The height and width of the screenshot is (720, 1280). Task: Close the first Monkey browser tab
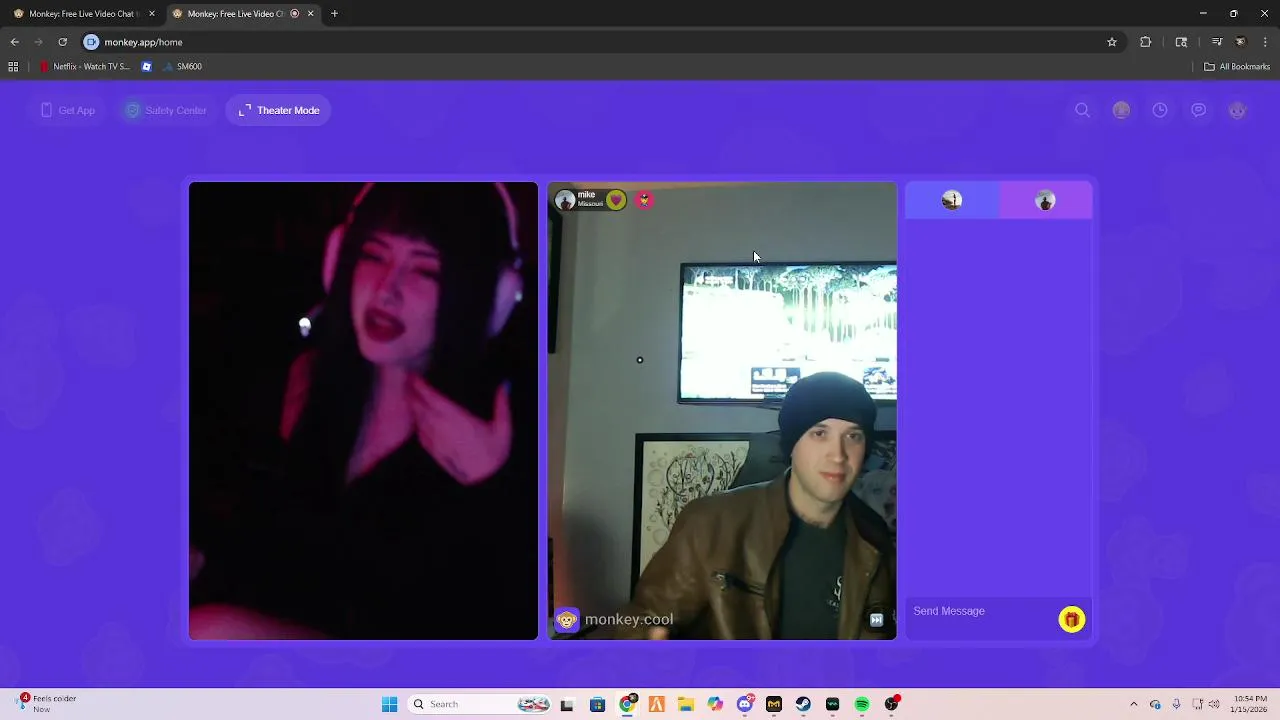(x=152, y=14)
